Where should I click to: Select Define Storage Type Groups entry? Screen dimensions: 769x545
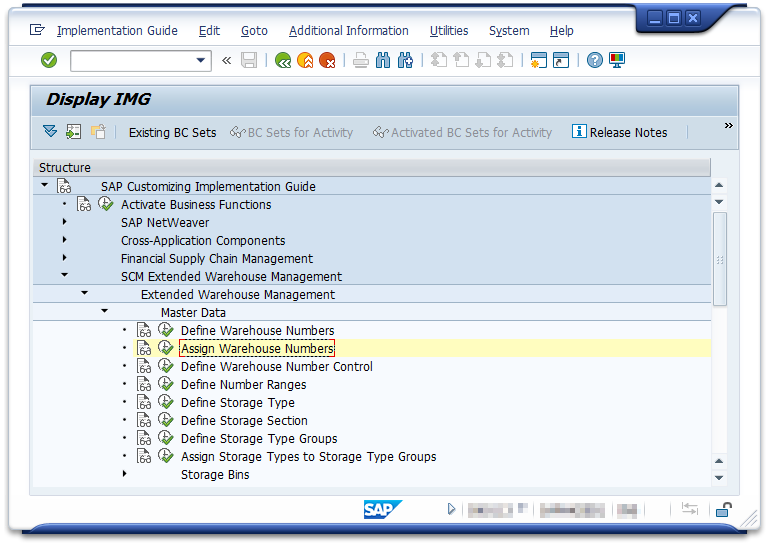coord(259,439)
